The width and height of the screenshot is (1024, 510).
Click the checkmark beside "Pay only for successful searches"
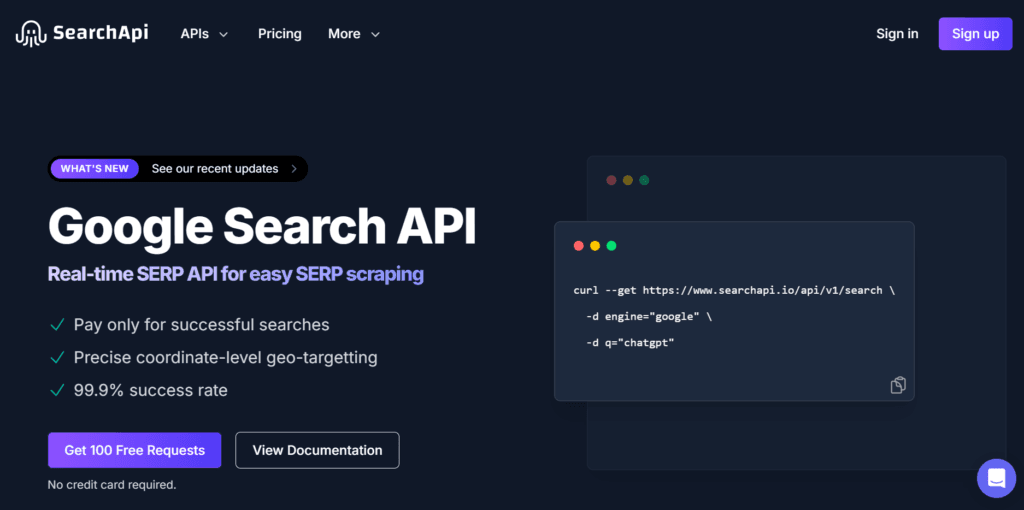point(57,325)
